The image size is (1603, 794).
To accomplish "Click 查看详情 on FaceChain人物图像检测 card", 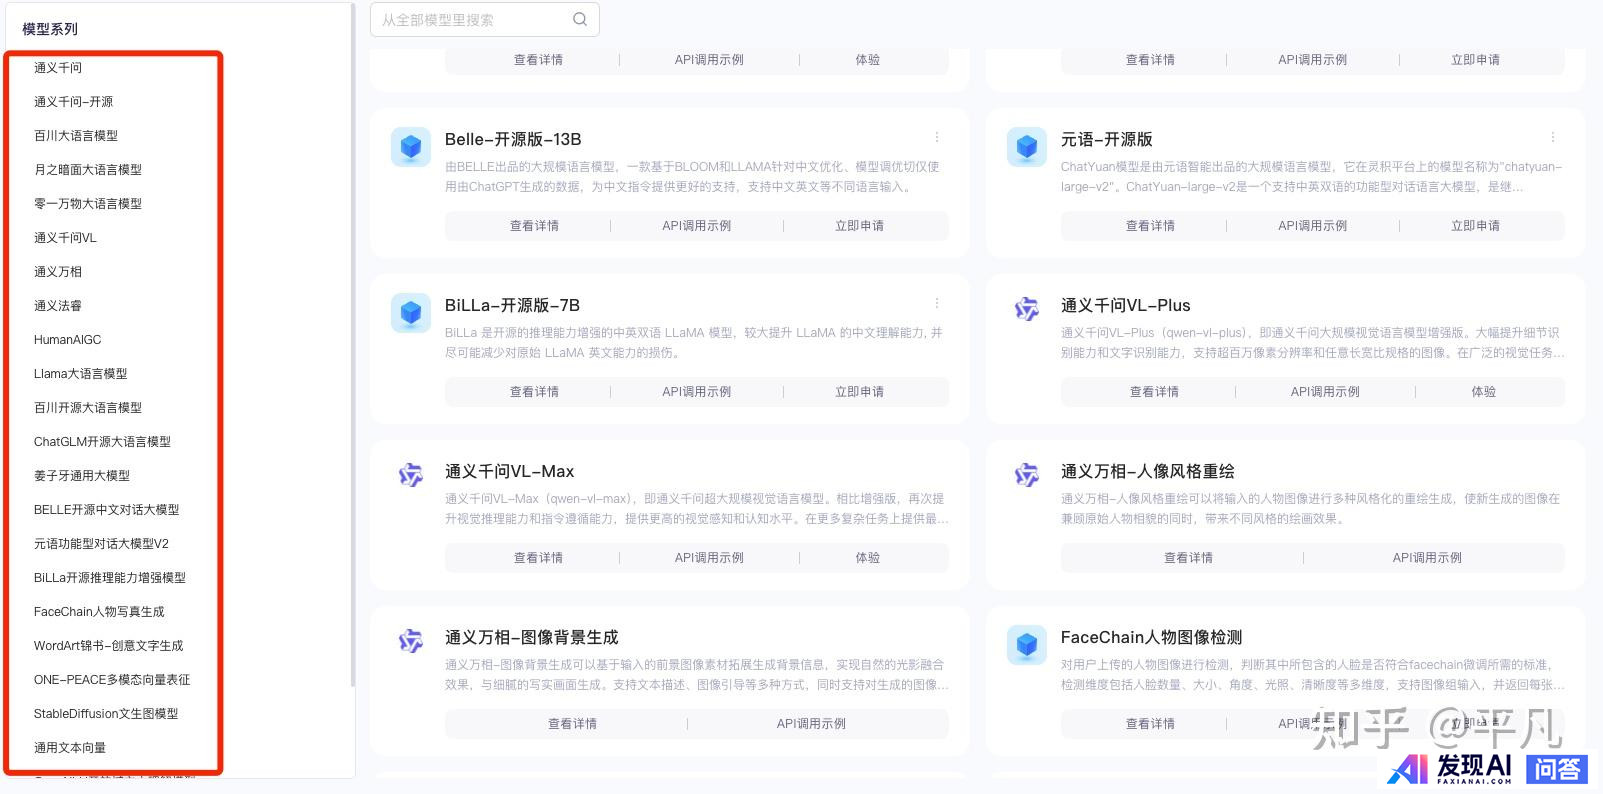I will coord(1150,724).
